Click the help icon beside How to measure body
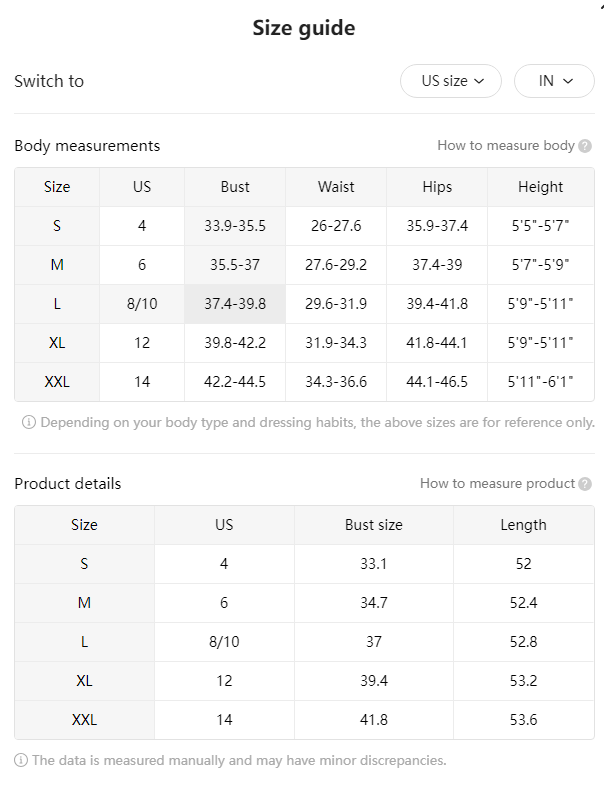 point(585,146)
